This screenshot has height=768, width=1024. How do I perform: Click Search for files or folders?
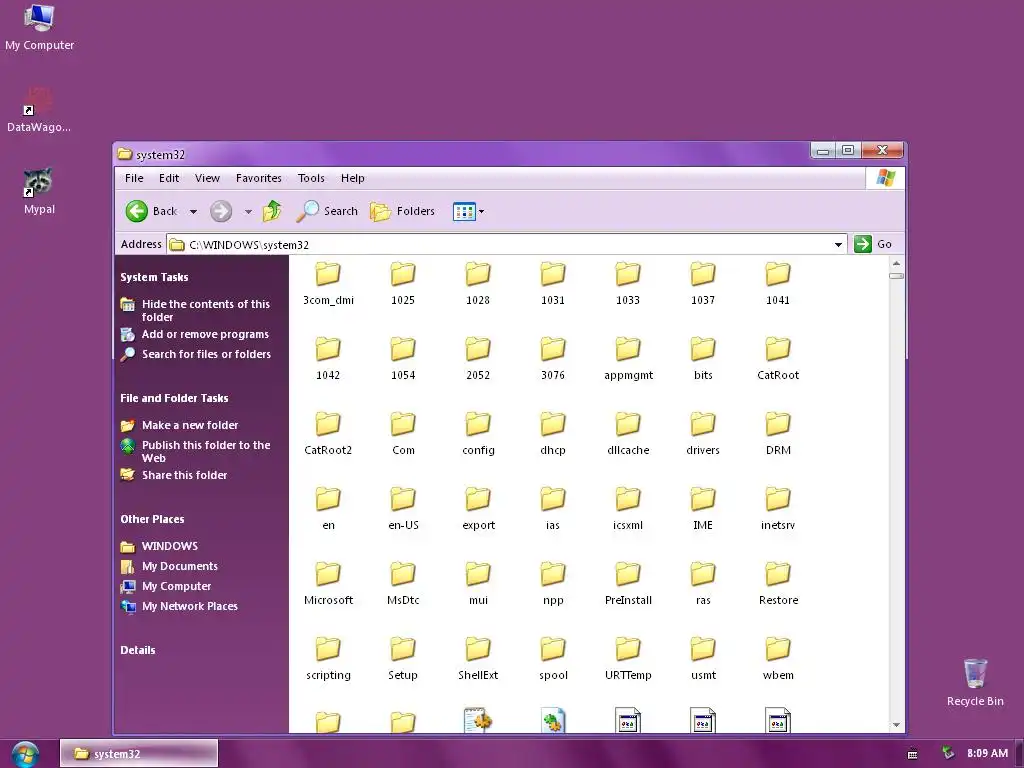pyautogui.click(x=206, y=354)
